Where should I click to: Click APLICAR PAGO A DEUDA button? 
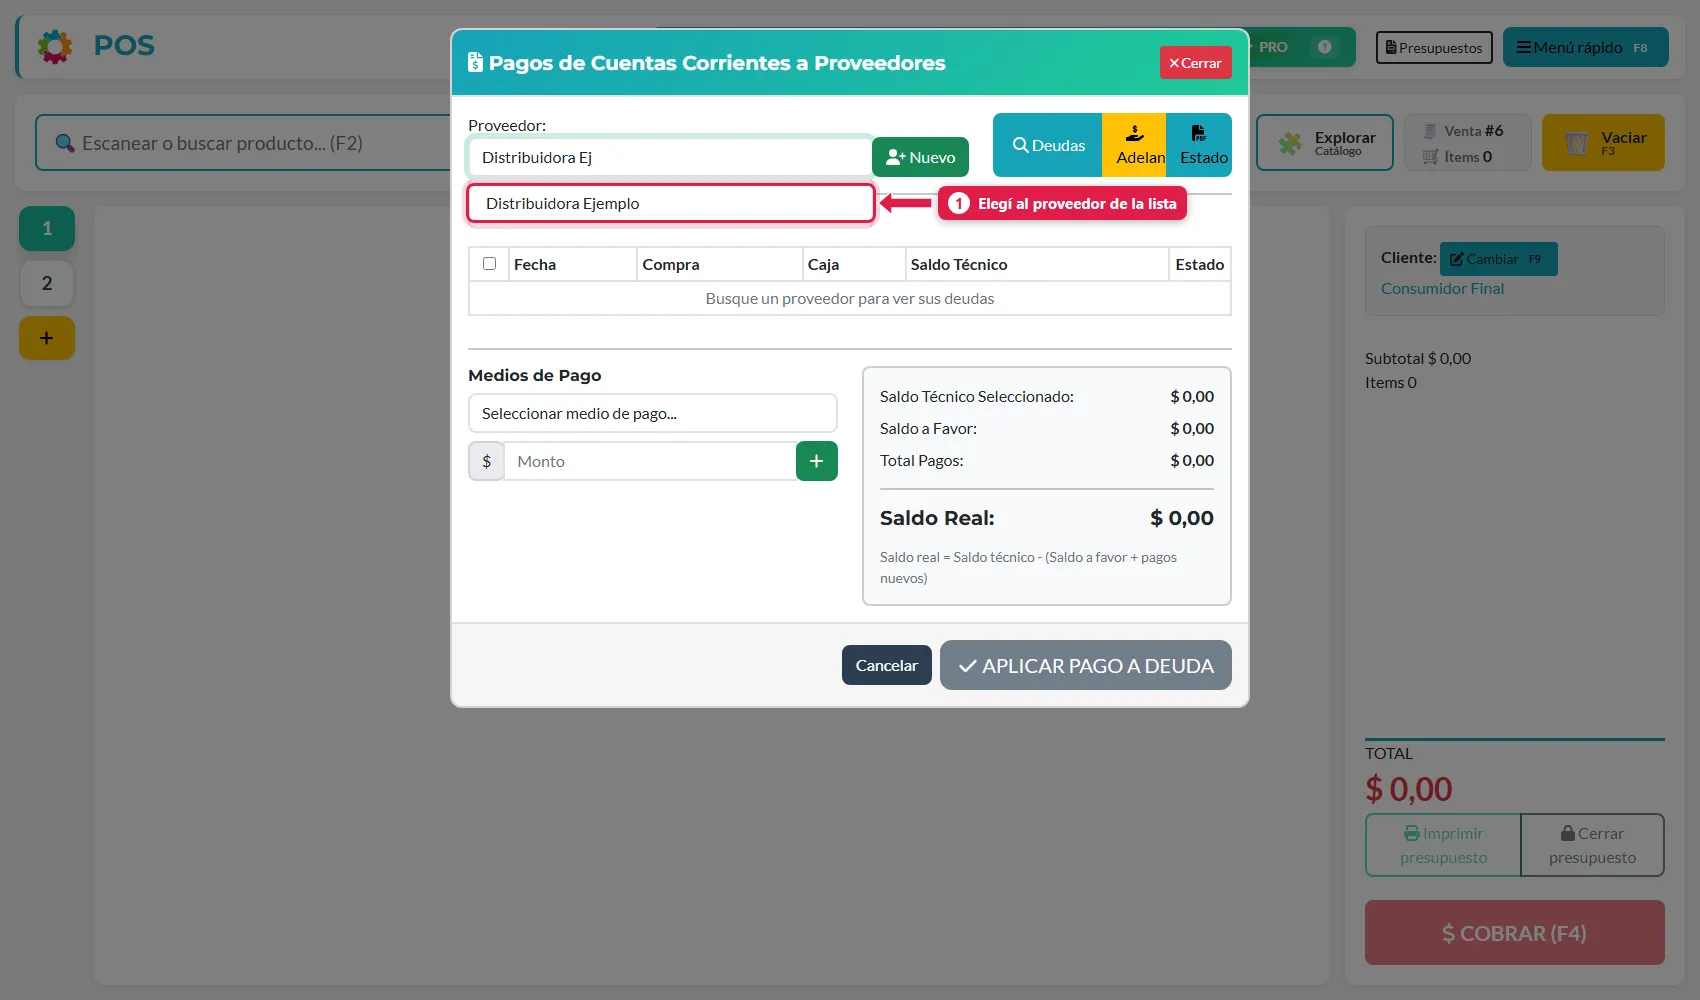(x=1085, y=665)
